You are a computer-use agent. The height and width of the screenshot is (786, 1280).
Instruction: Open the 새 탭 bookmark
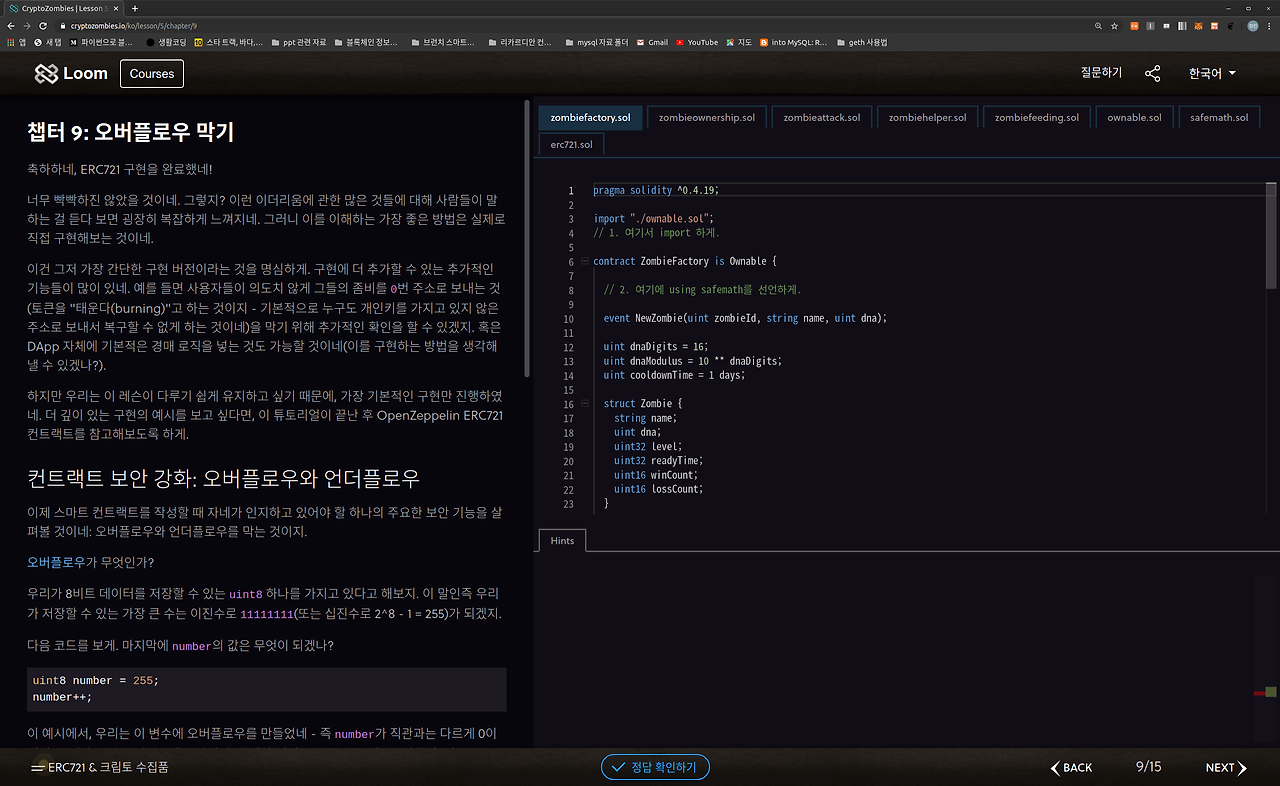48,42
